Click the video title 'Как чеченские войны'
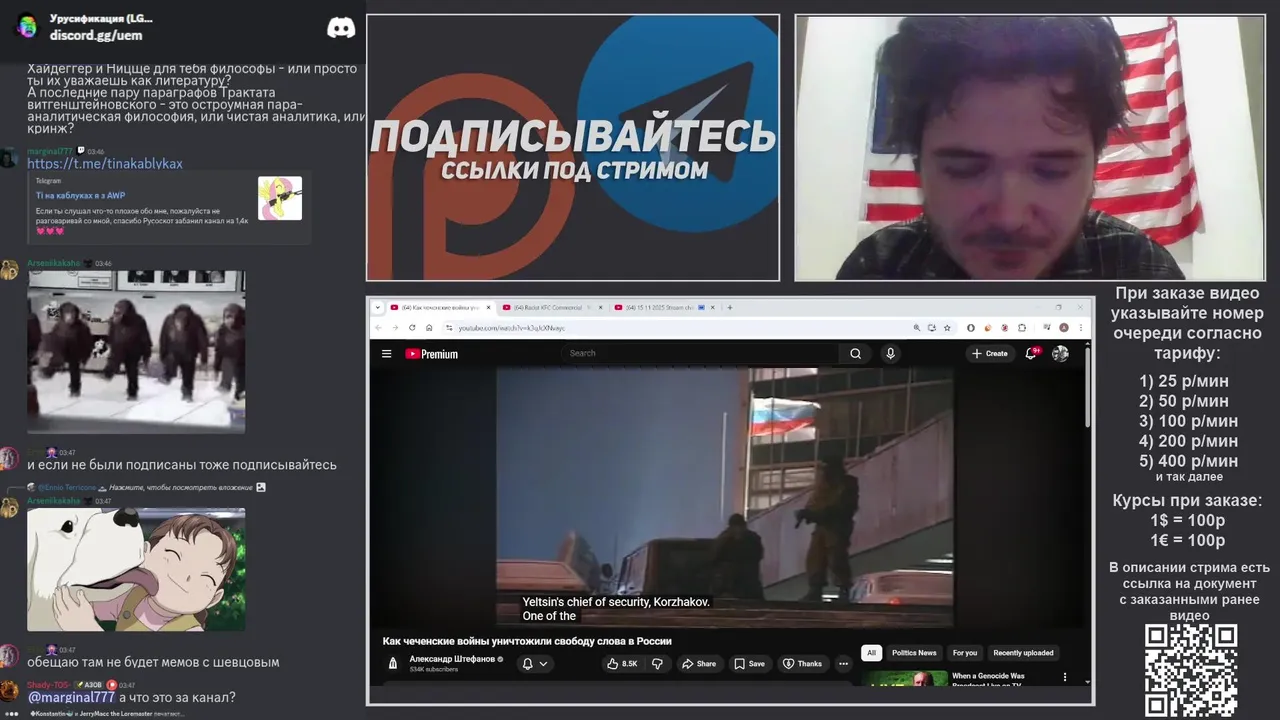Viewport: 1280px width, 720px height. (527, 641)
